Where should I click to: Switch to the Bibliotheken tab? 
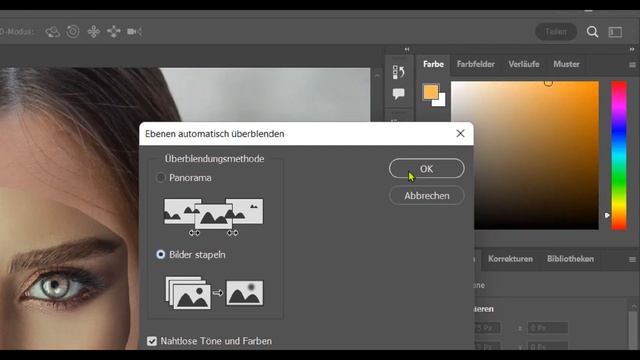570,259
